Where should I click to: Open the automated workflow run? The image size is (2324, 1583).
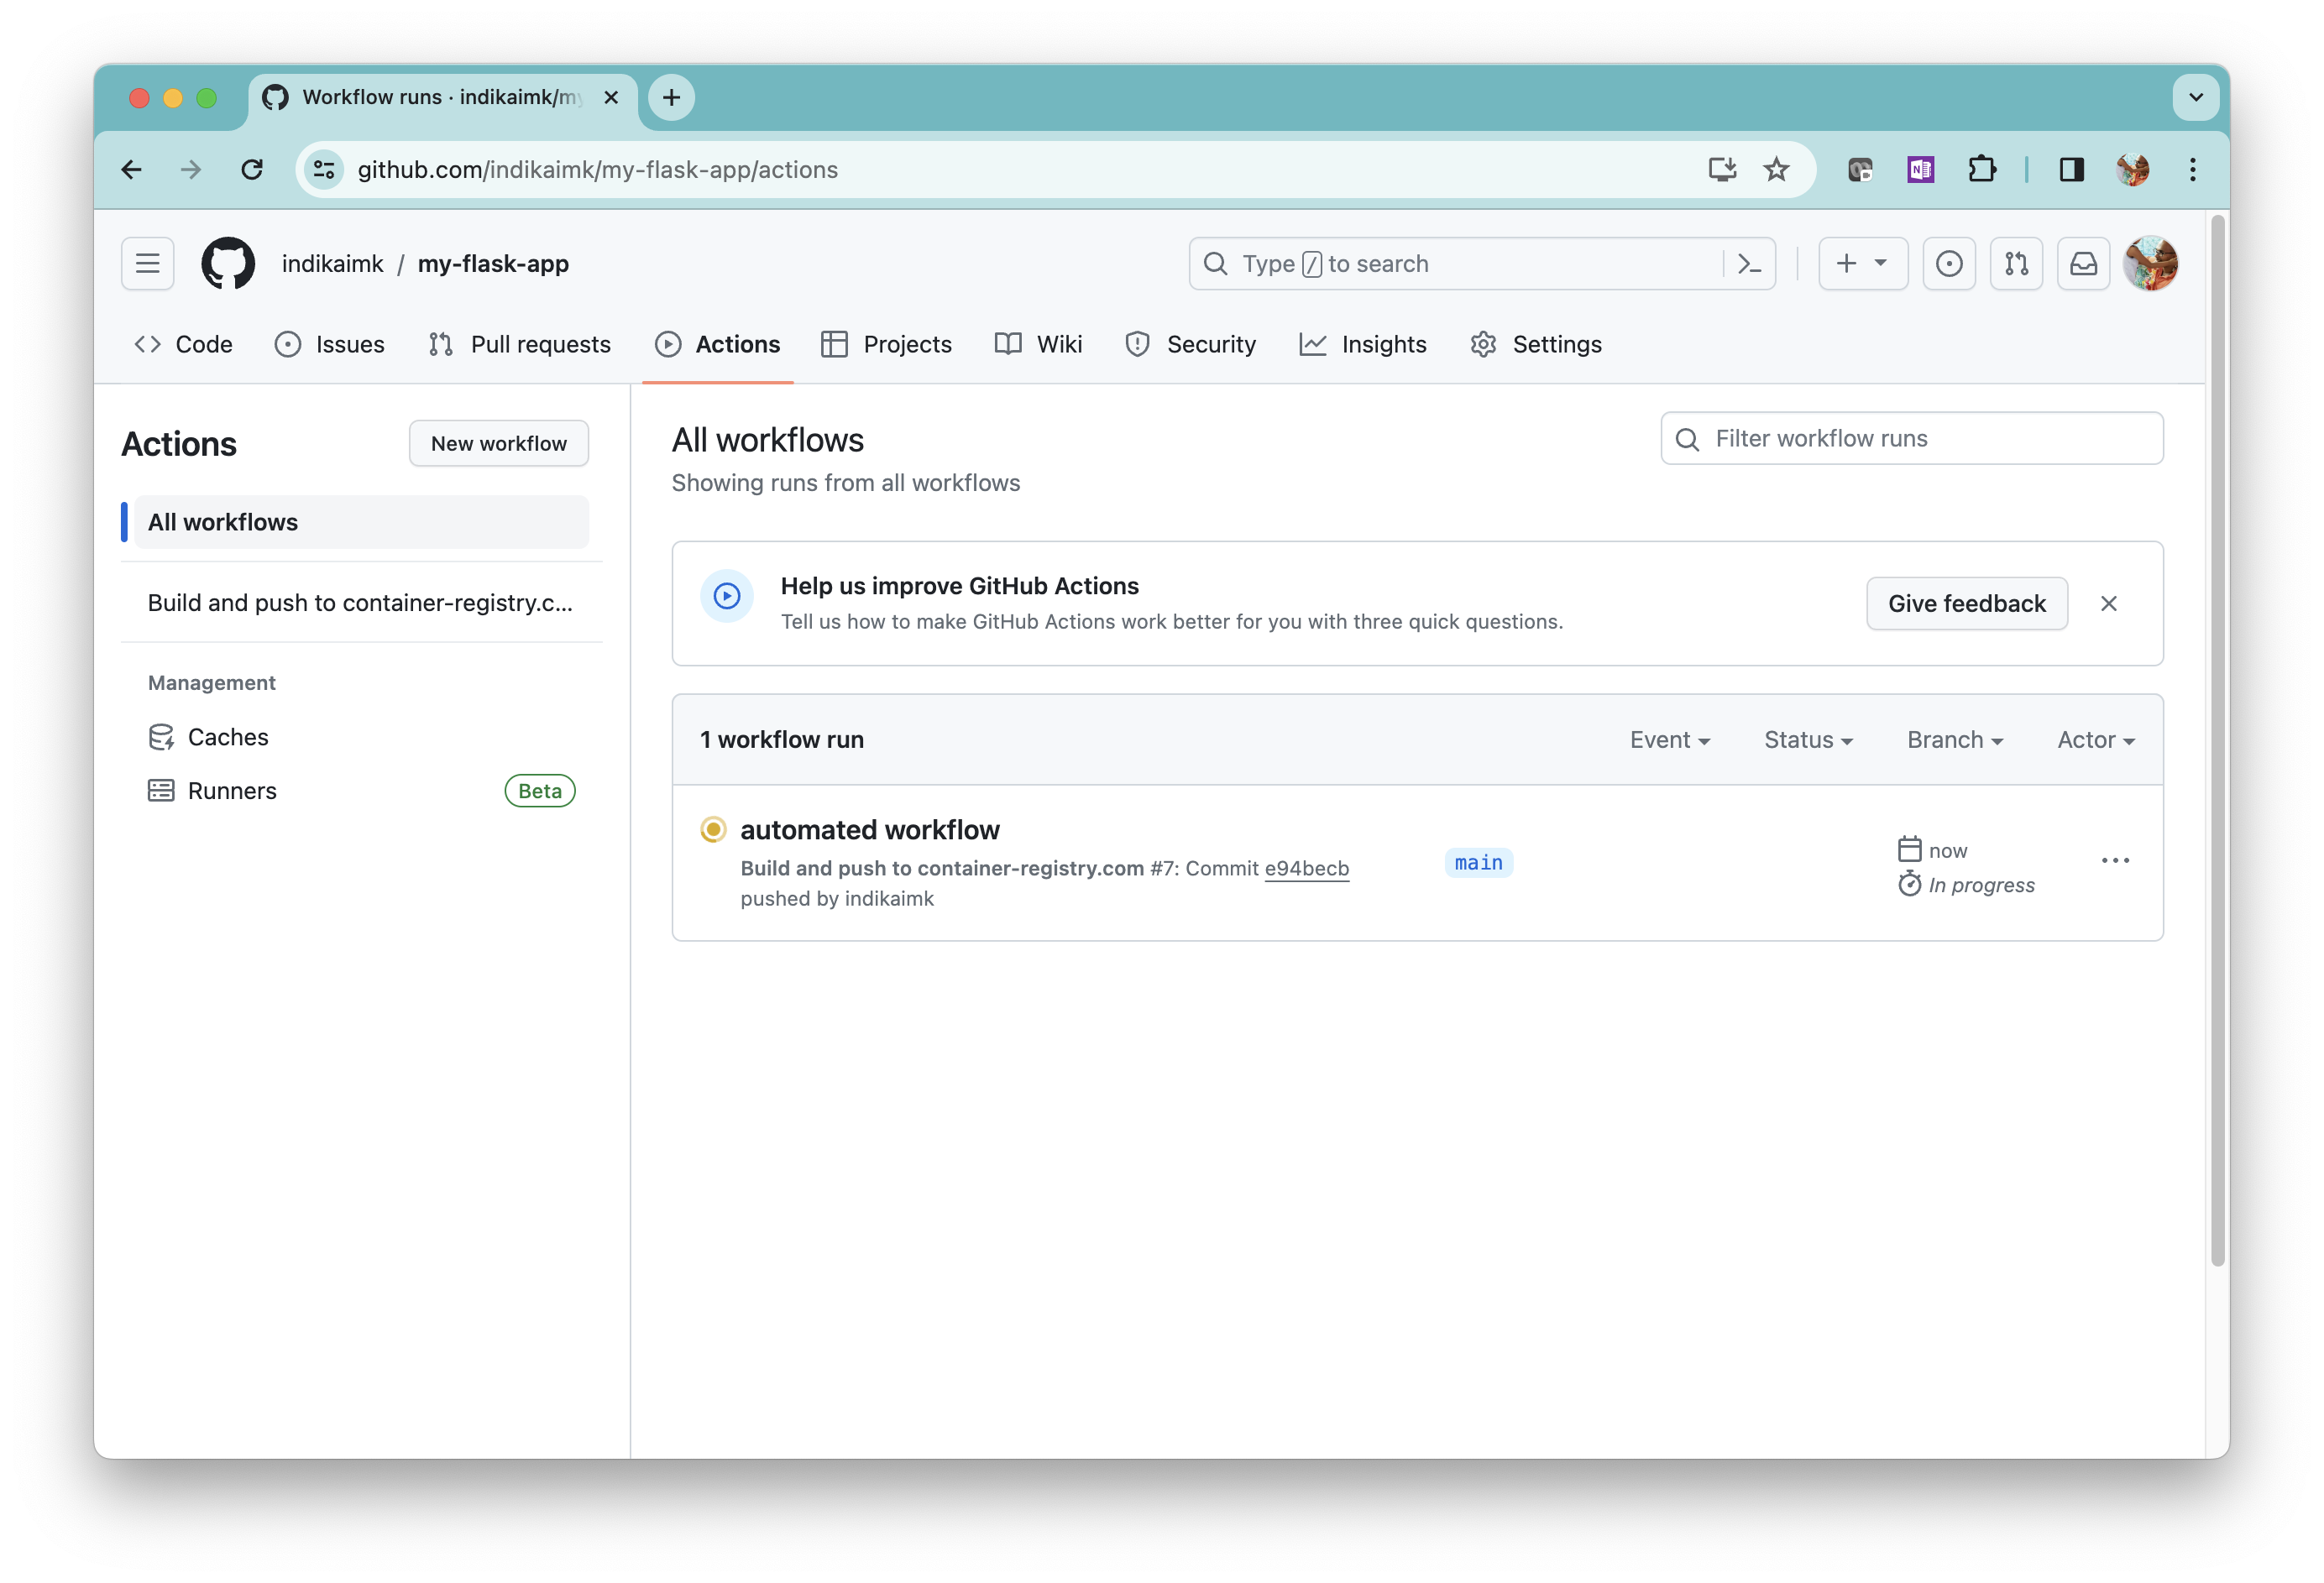(x=870, y=830)
